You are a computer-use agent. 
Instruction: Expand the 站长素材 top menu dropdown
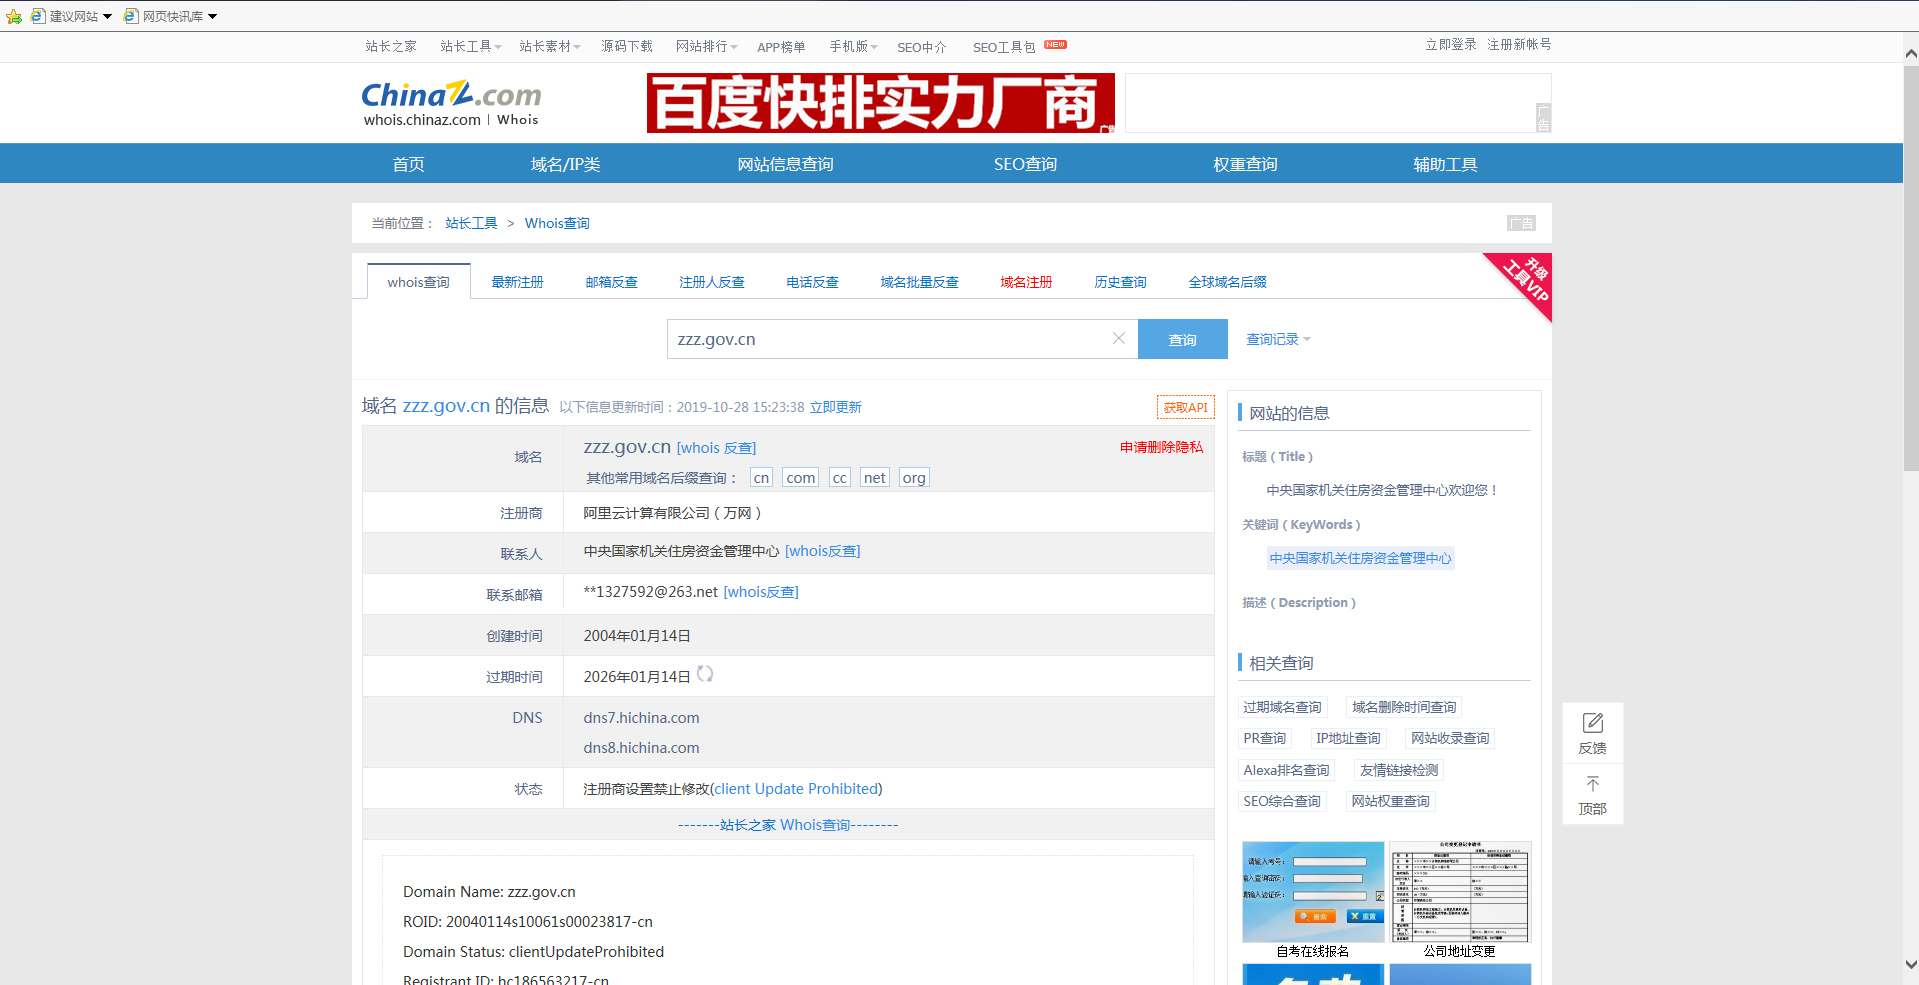tap(550, 46)
